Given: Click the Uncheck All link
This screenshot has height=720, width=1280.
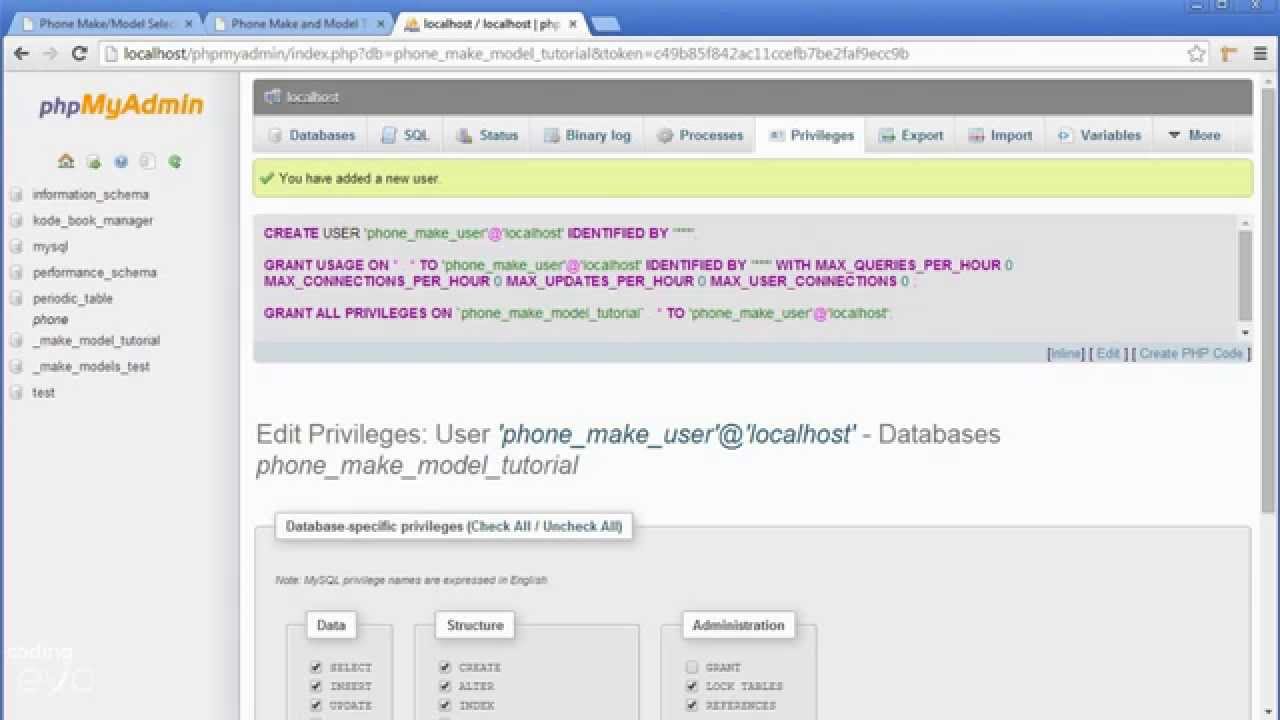Looking at the screenshot, I should (582, 526).
